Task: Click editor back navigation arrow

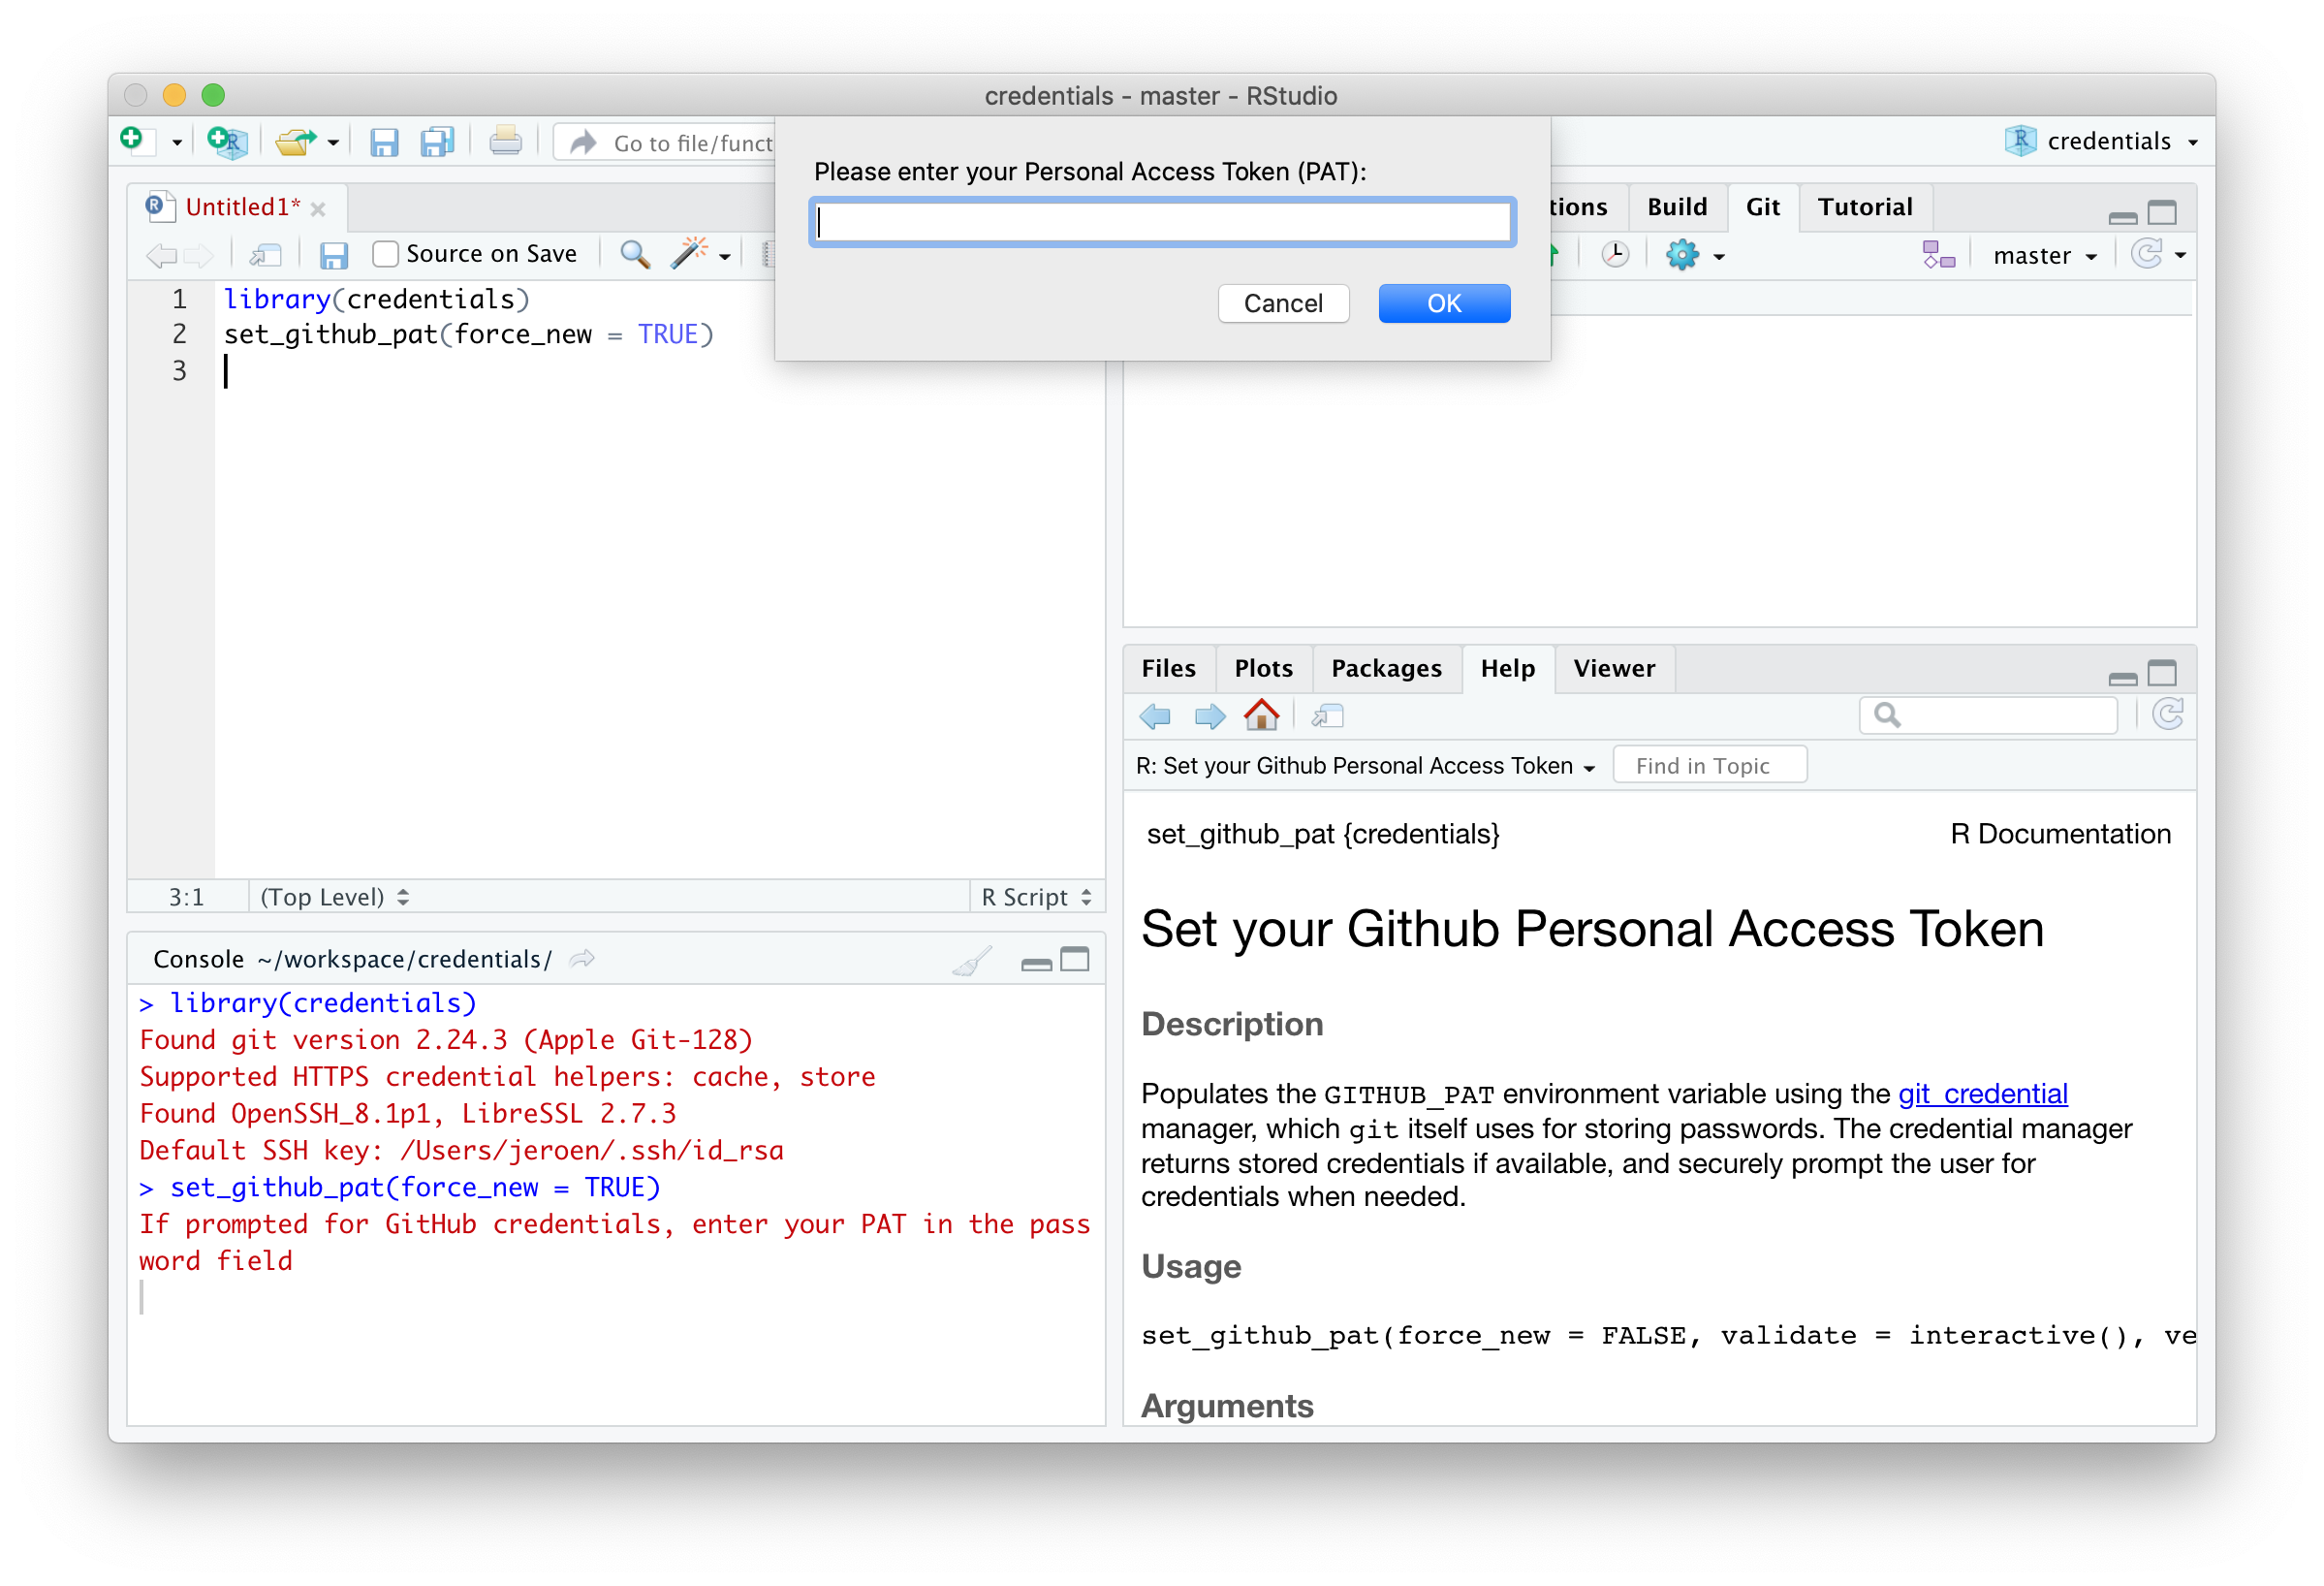Action: pyautogui.click(x=161, y=255)
